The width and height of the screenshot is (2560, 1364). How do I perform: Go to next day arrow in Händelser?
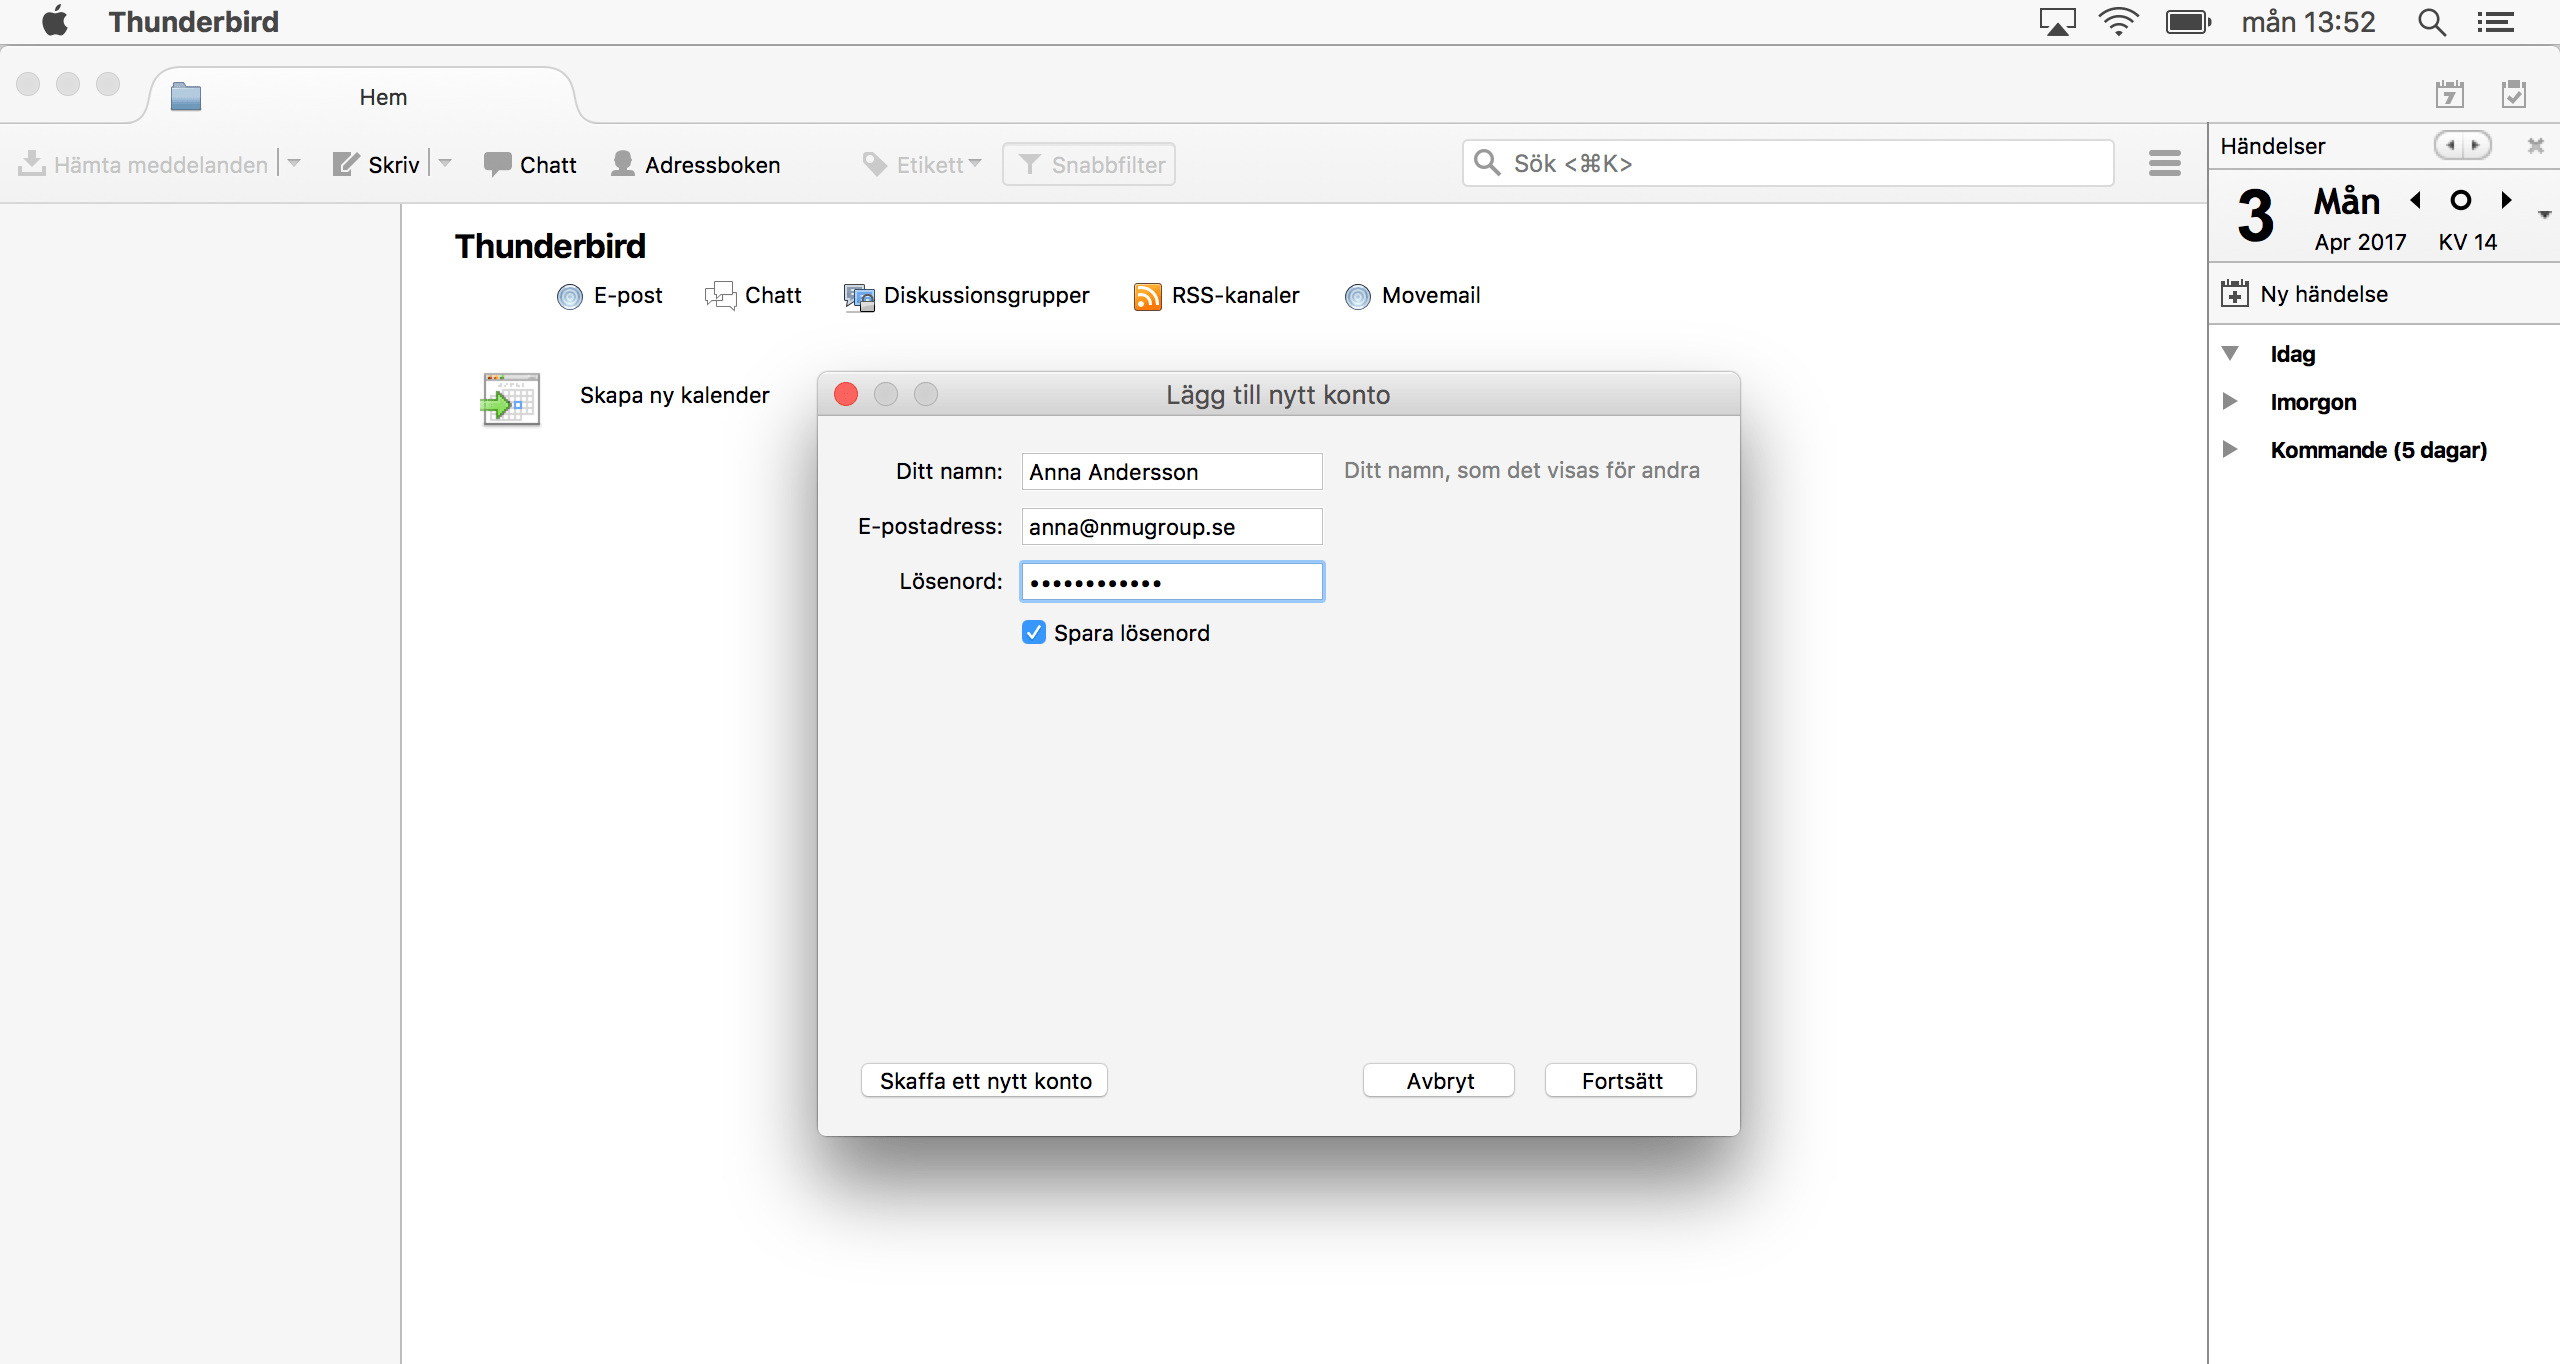pyautogui.click(x=2506, y=200)
